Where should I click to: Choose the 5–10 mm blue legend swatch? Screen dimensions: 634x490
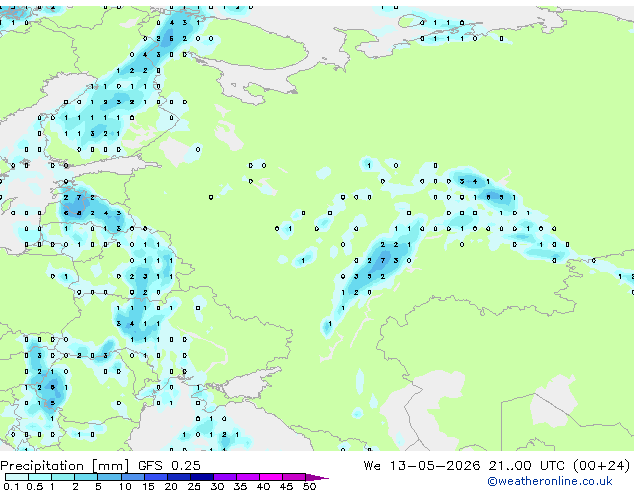(109, 477)
